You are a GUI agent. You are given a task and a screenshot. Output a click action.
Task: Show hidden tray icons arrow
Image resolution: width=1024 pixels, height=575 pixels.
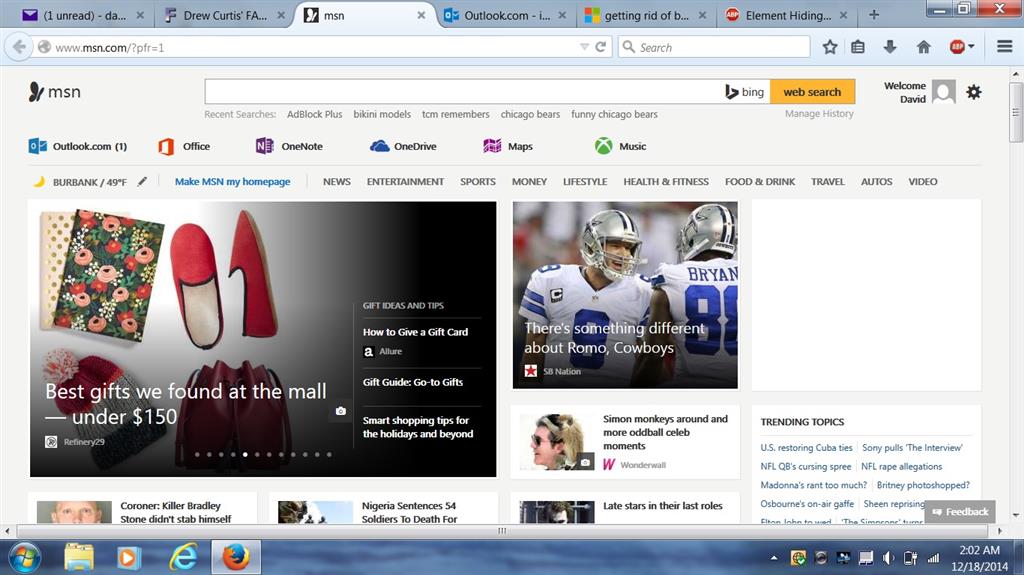point(774,557)
